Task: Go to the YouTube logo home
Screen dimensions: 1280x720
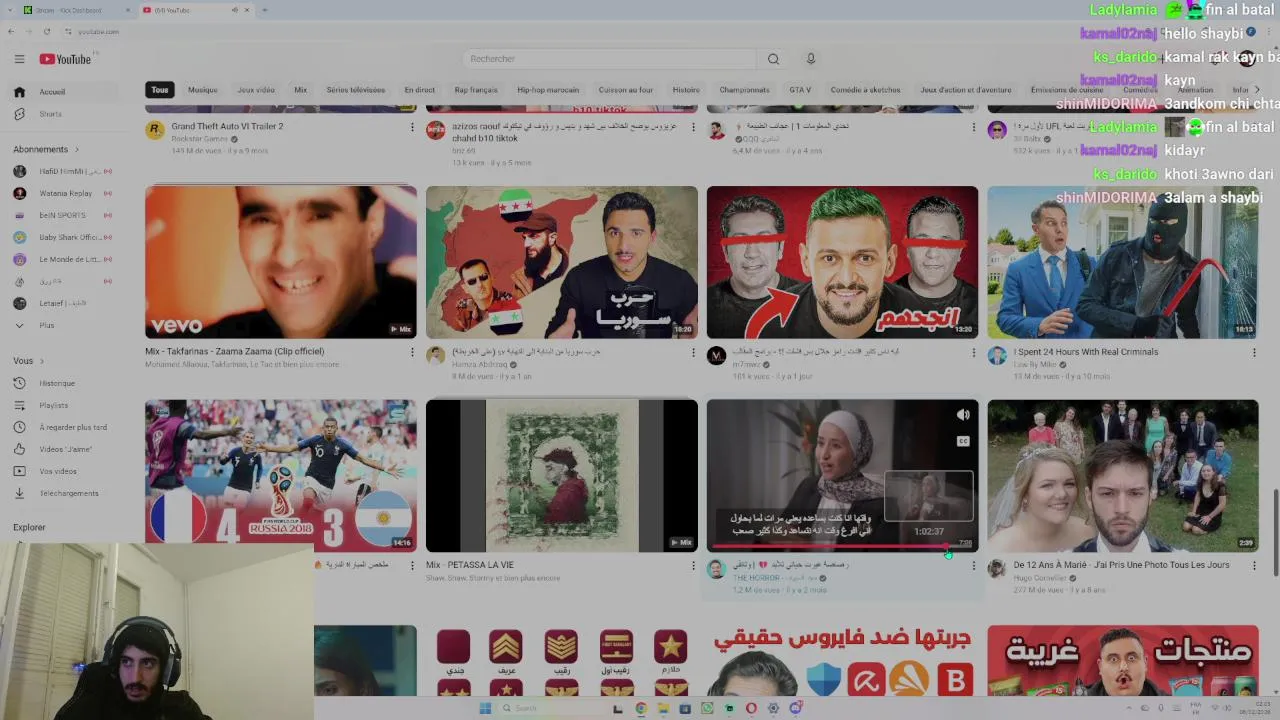Action: tap(66, 59)
